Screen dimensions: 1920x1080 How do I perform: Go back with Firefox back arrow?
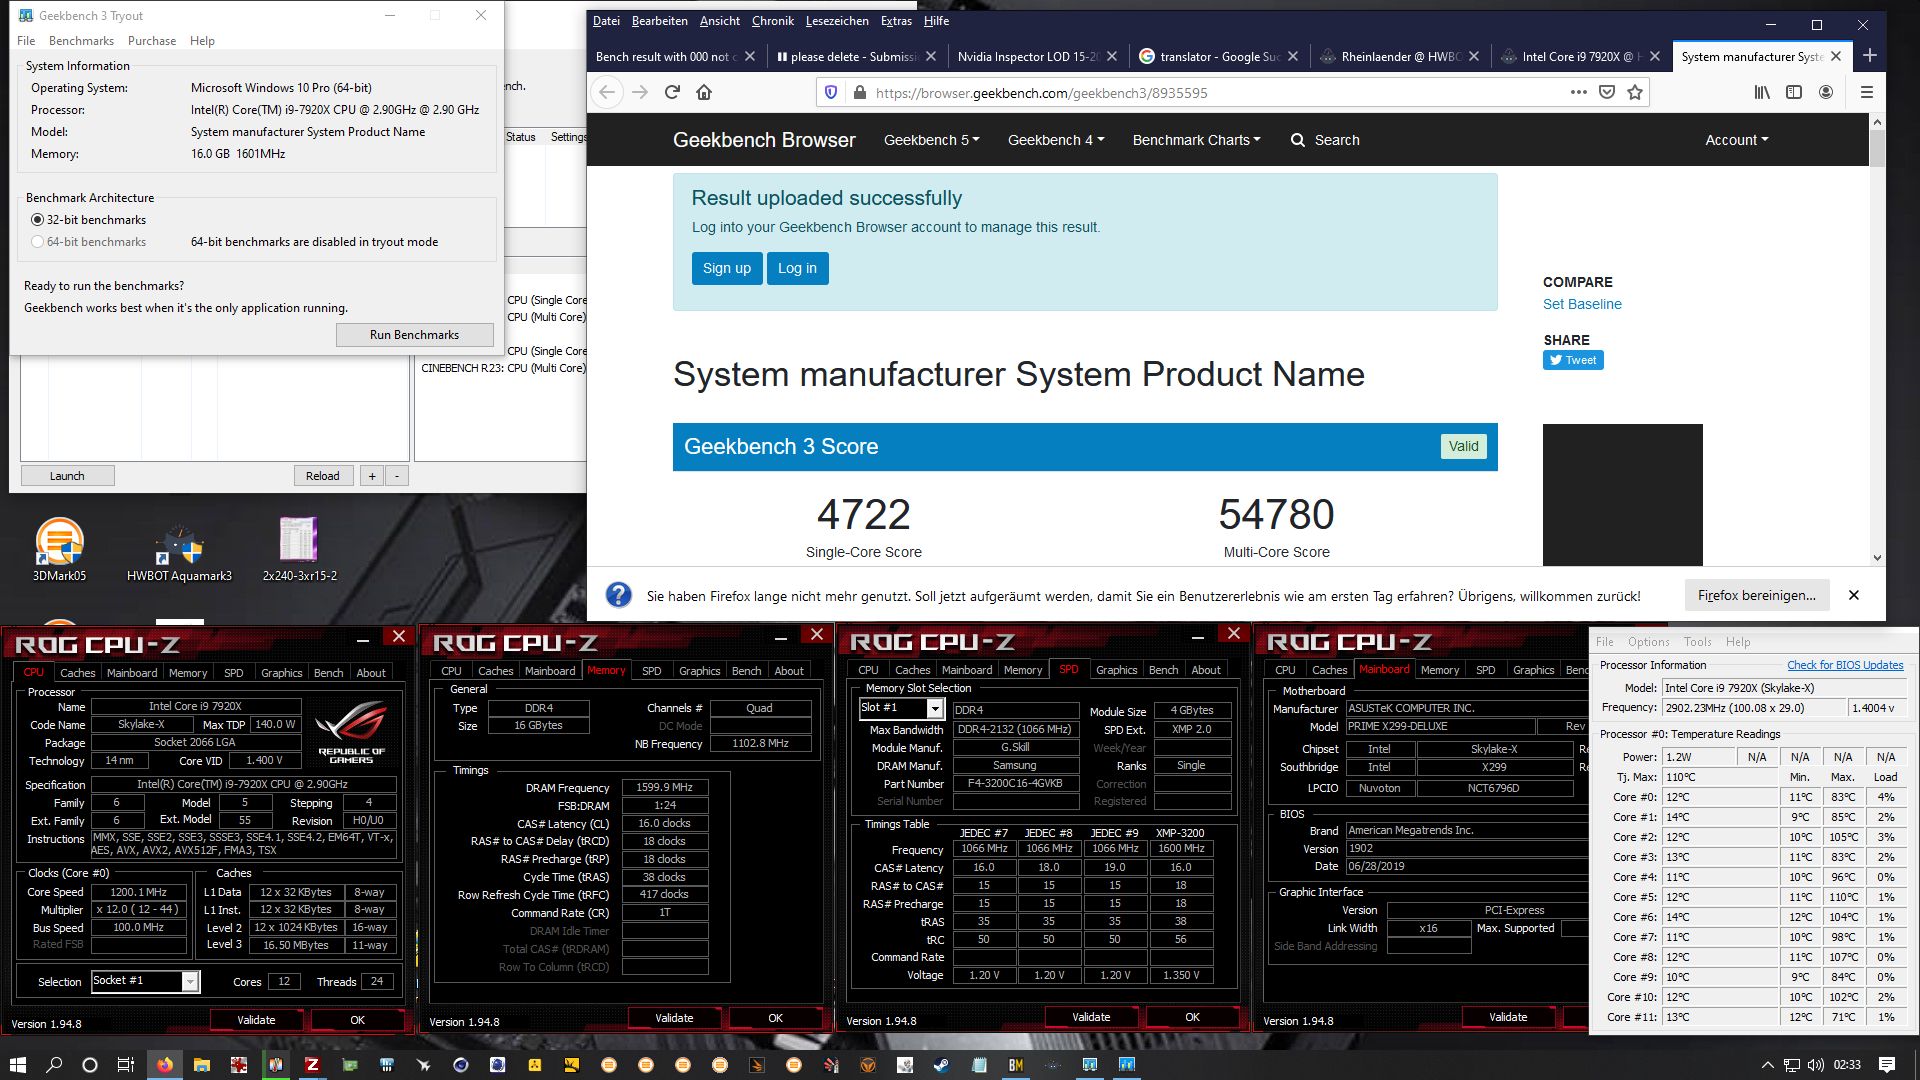click(607, 93)
